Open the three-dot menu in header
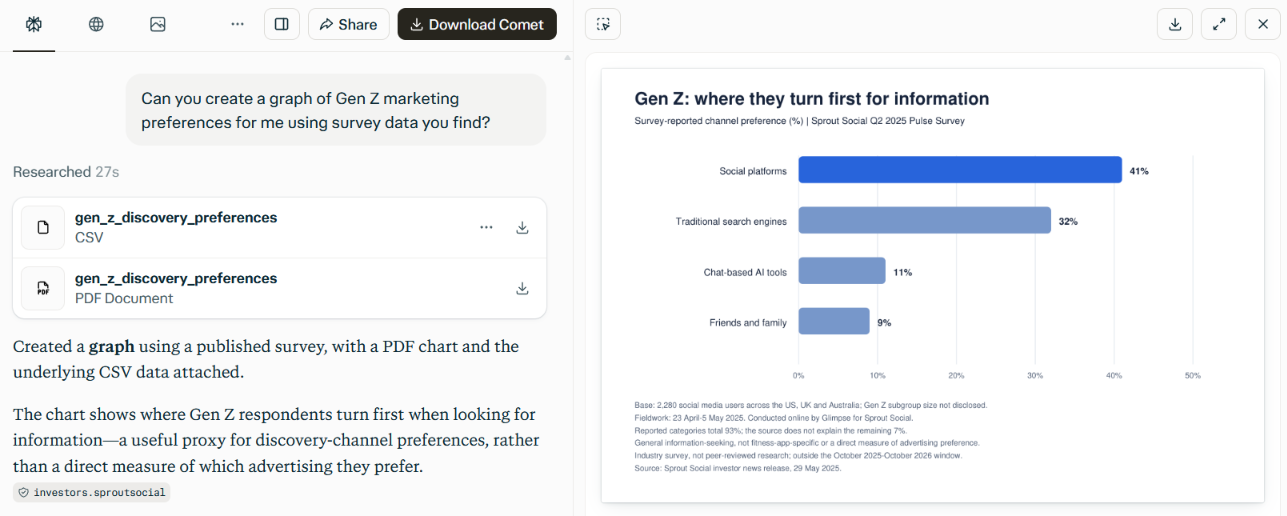Screen dimensions: 1287x516 pos(237,24)
